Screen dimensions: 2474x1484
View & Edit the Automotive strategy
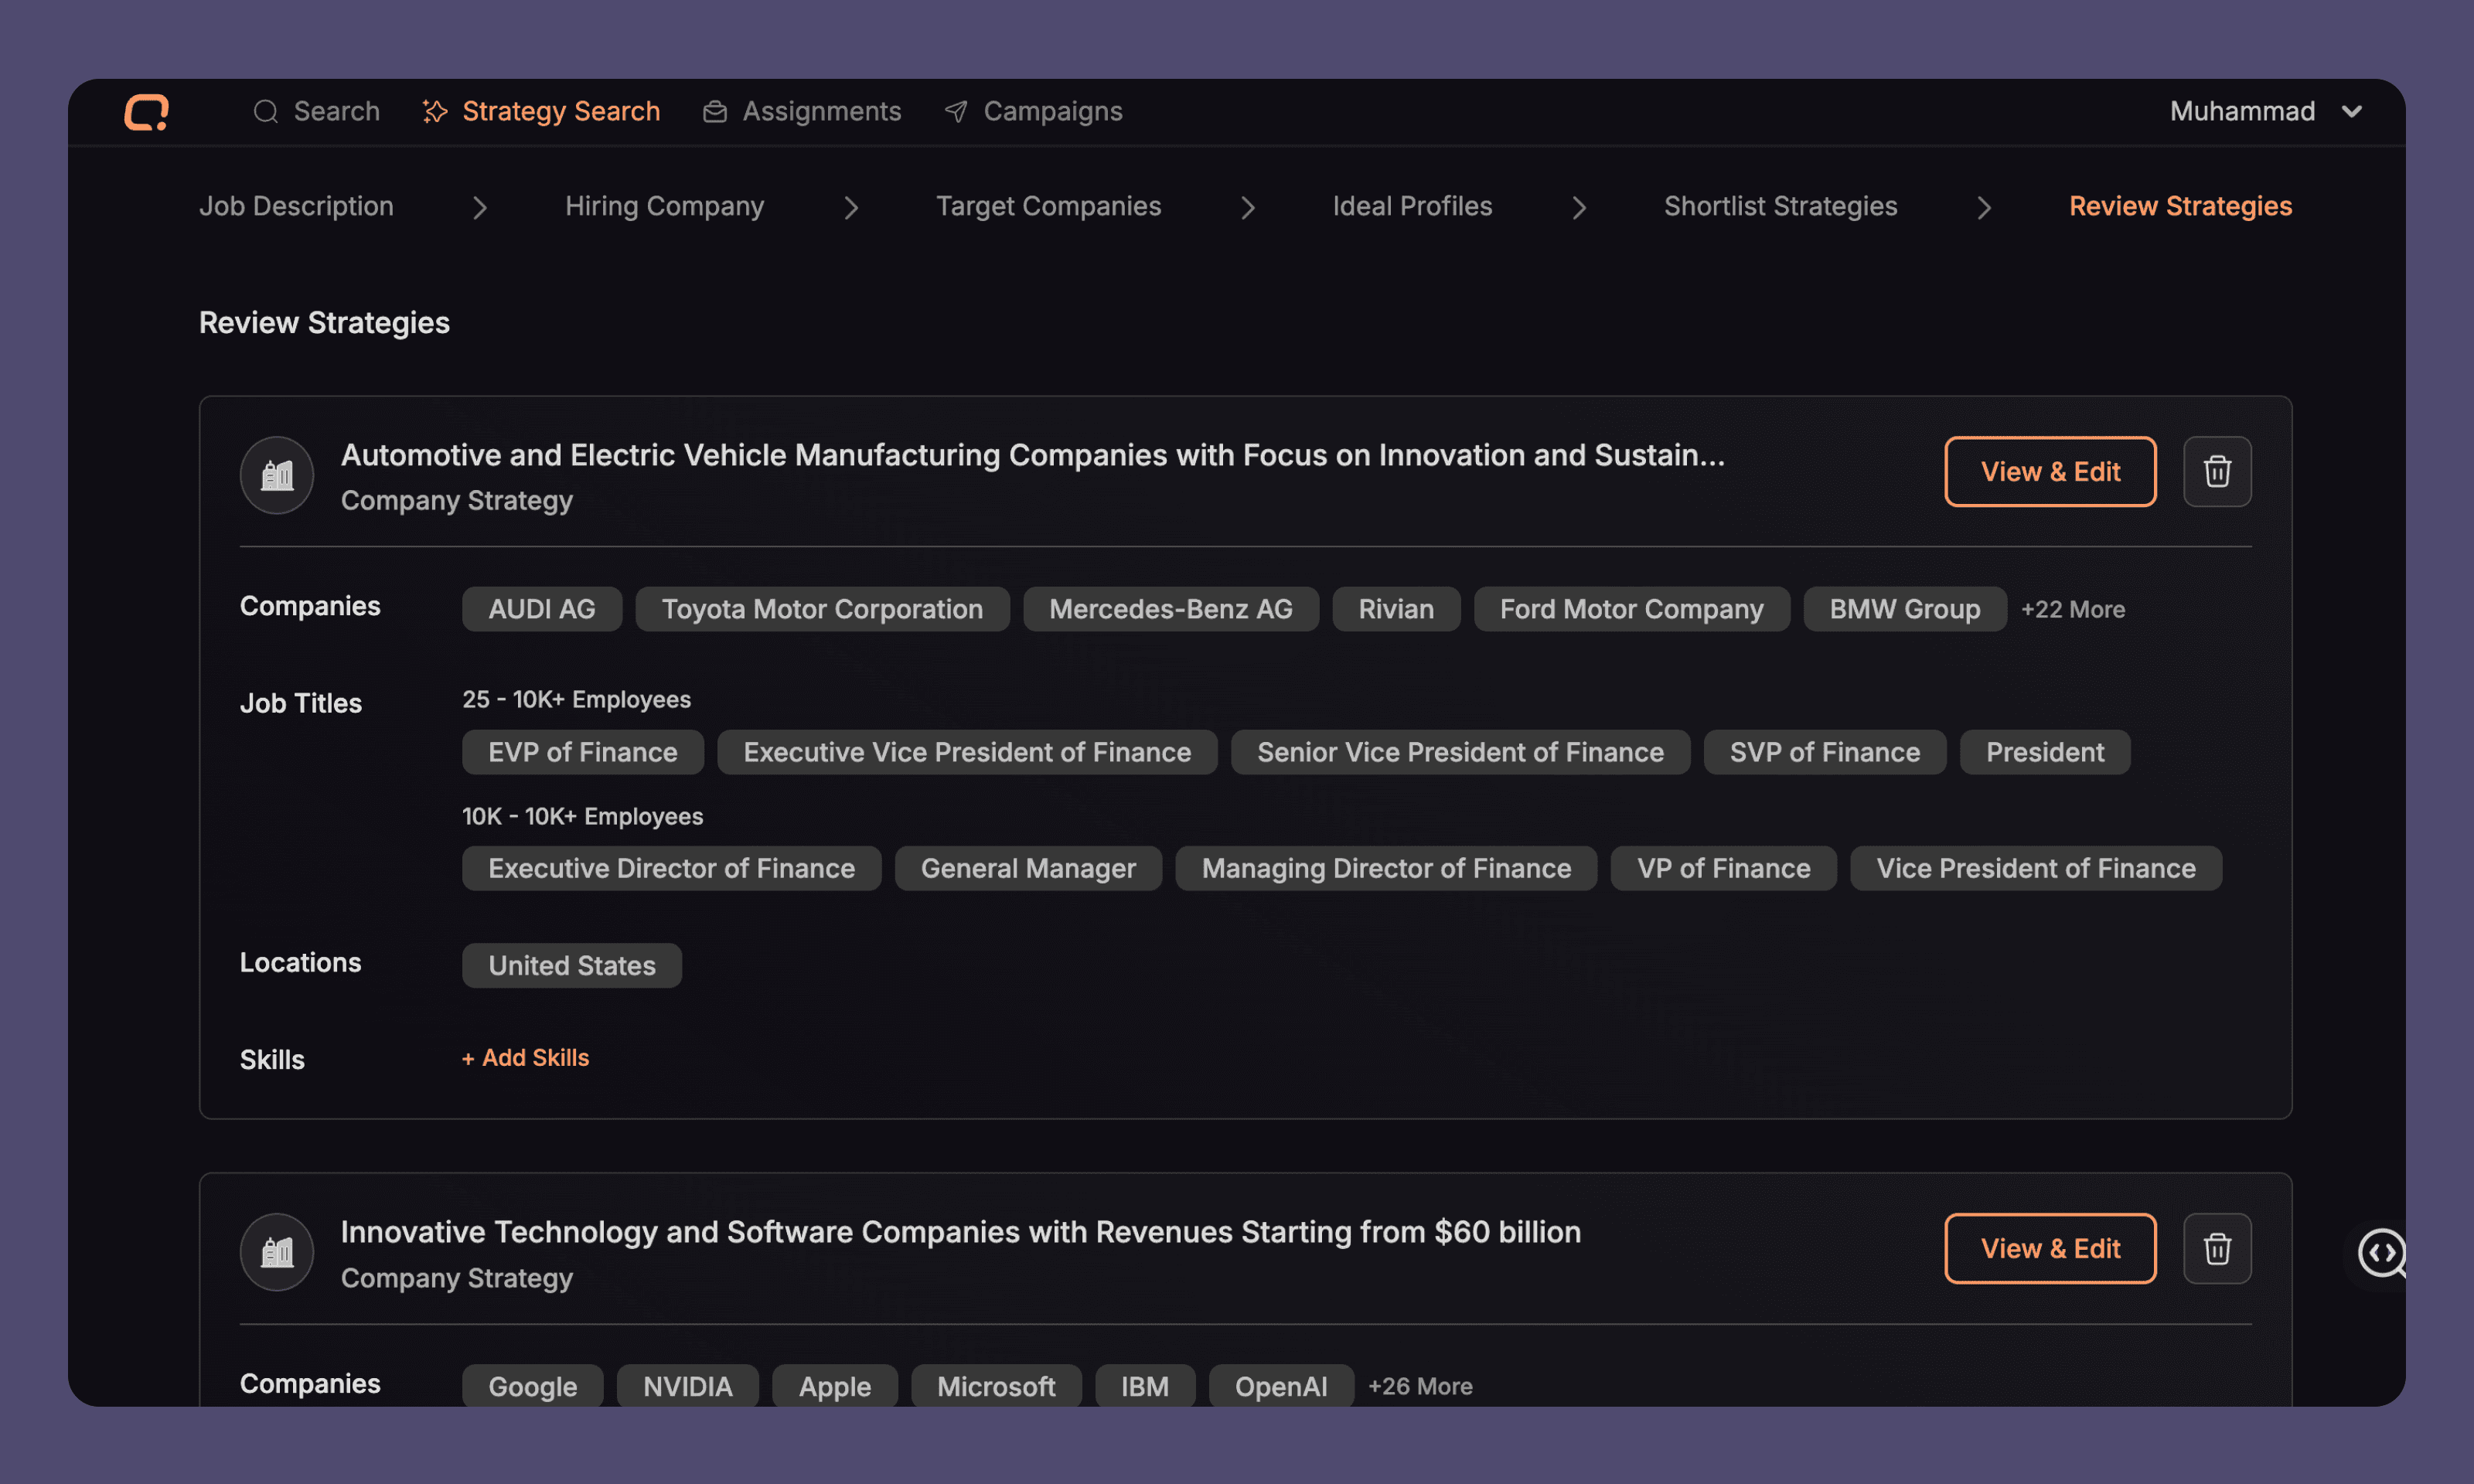2050,471
